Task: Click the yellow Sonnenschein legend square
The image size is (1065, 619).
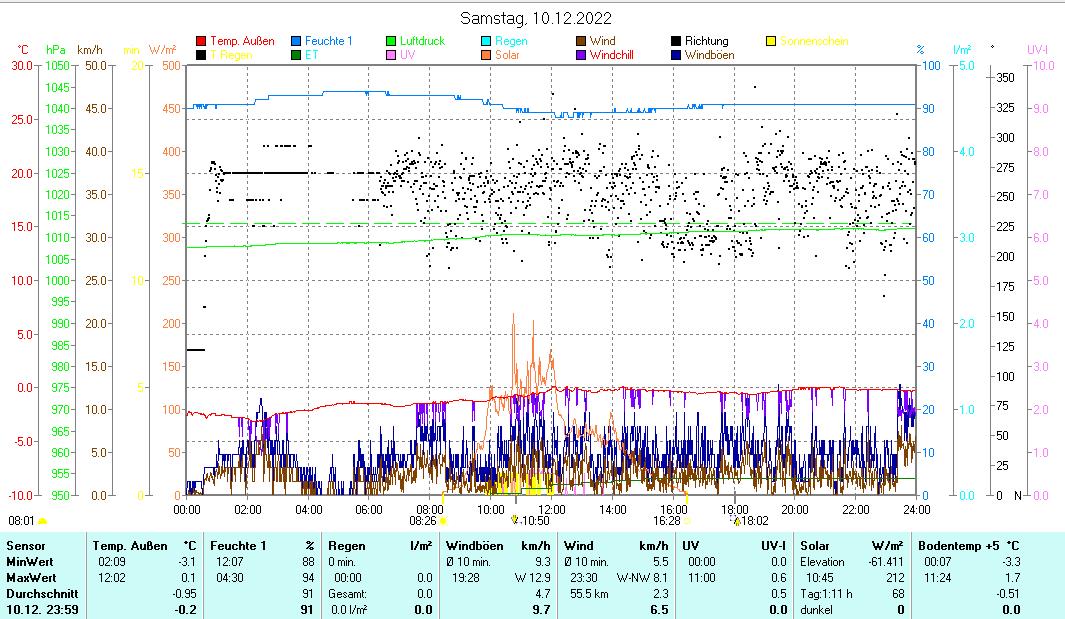Action: (x=771, y=42)
